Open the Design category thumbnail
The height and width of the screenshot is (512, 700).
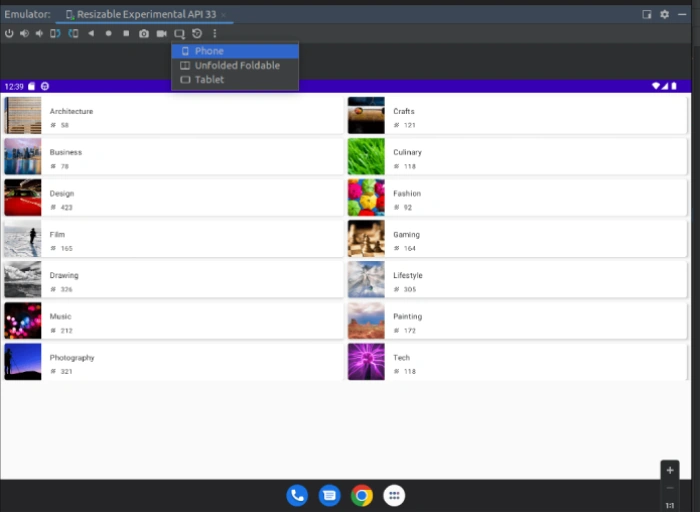click(23, 197)
